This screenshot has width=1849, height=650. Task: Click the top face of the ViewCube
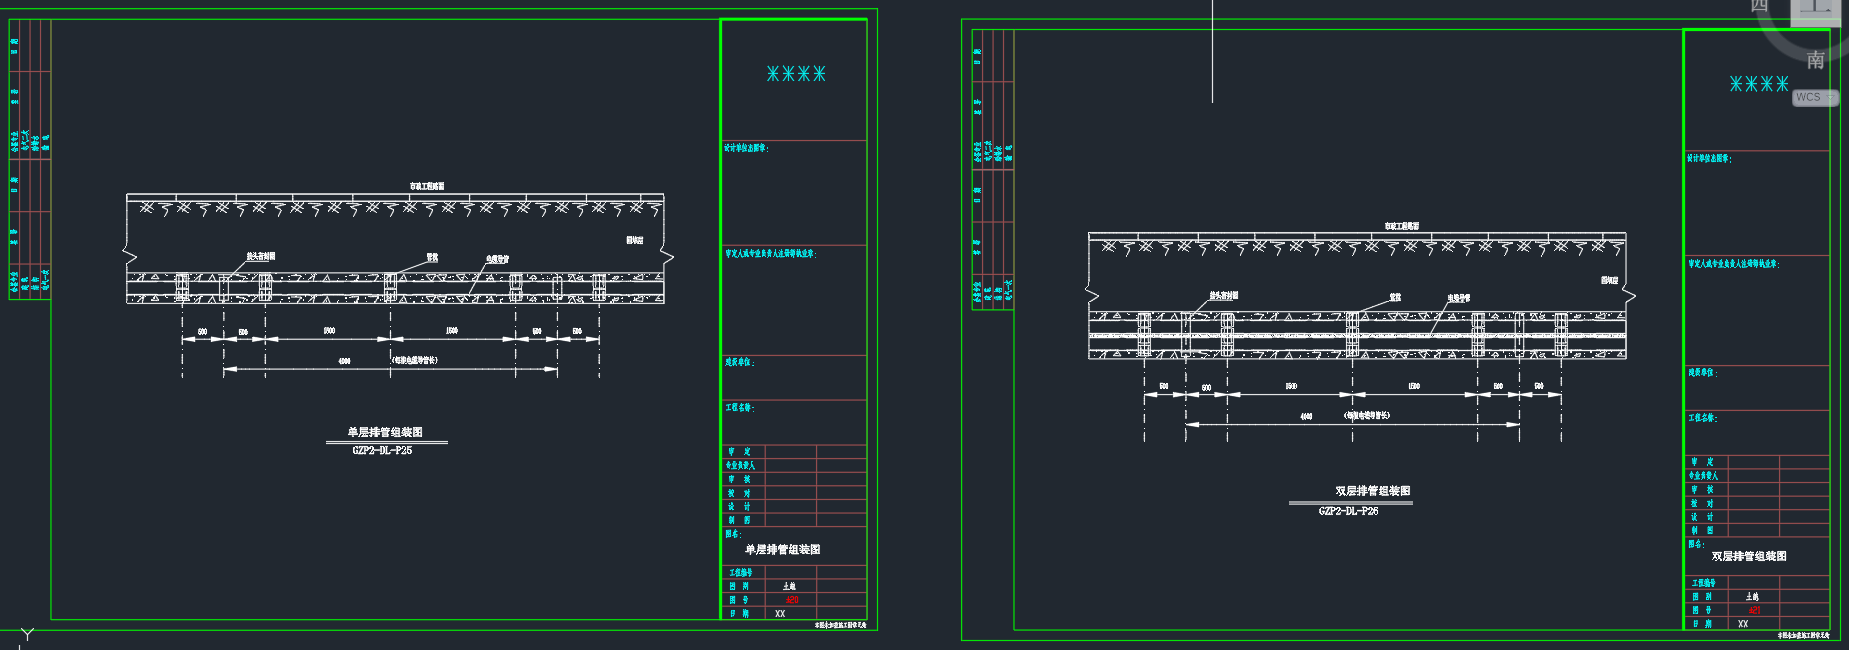click(1816, 8)
